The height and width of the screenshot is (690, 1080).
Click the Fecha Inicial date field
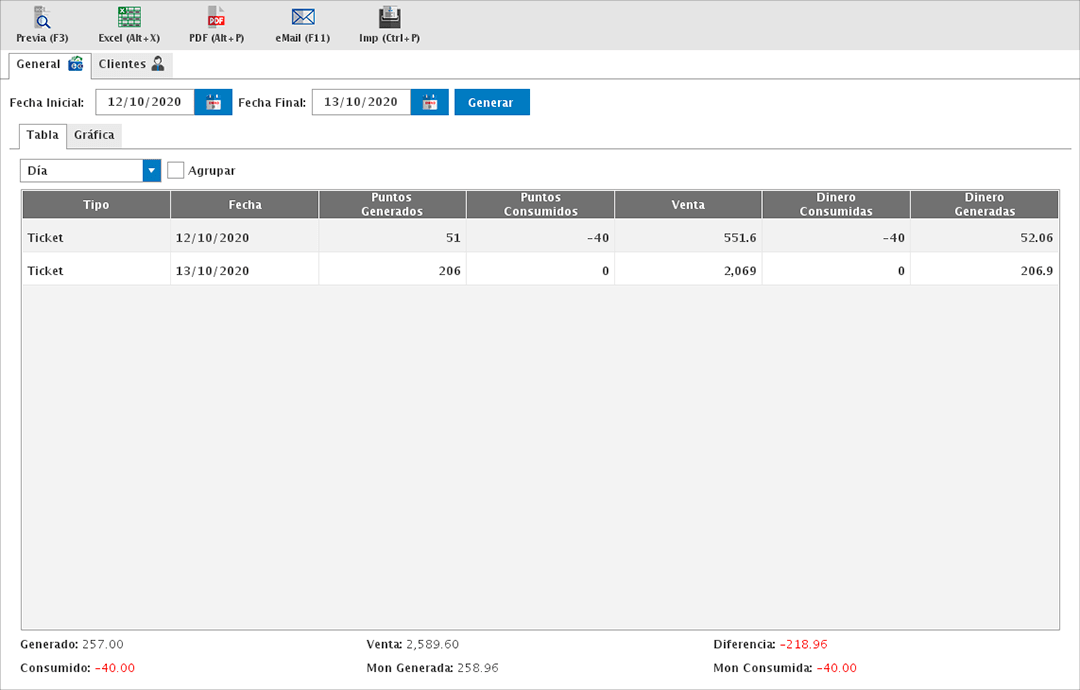pyautogui.click(x=144, y=102)
